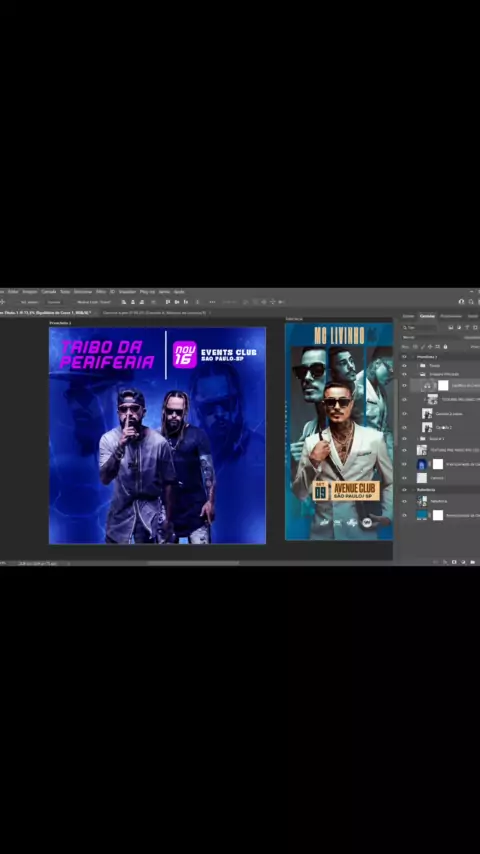The width and height of the screenshot is (480, 854).
Task: Open the Plug-ins menu
Action: tap(148, 291)
